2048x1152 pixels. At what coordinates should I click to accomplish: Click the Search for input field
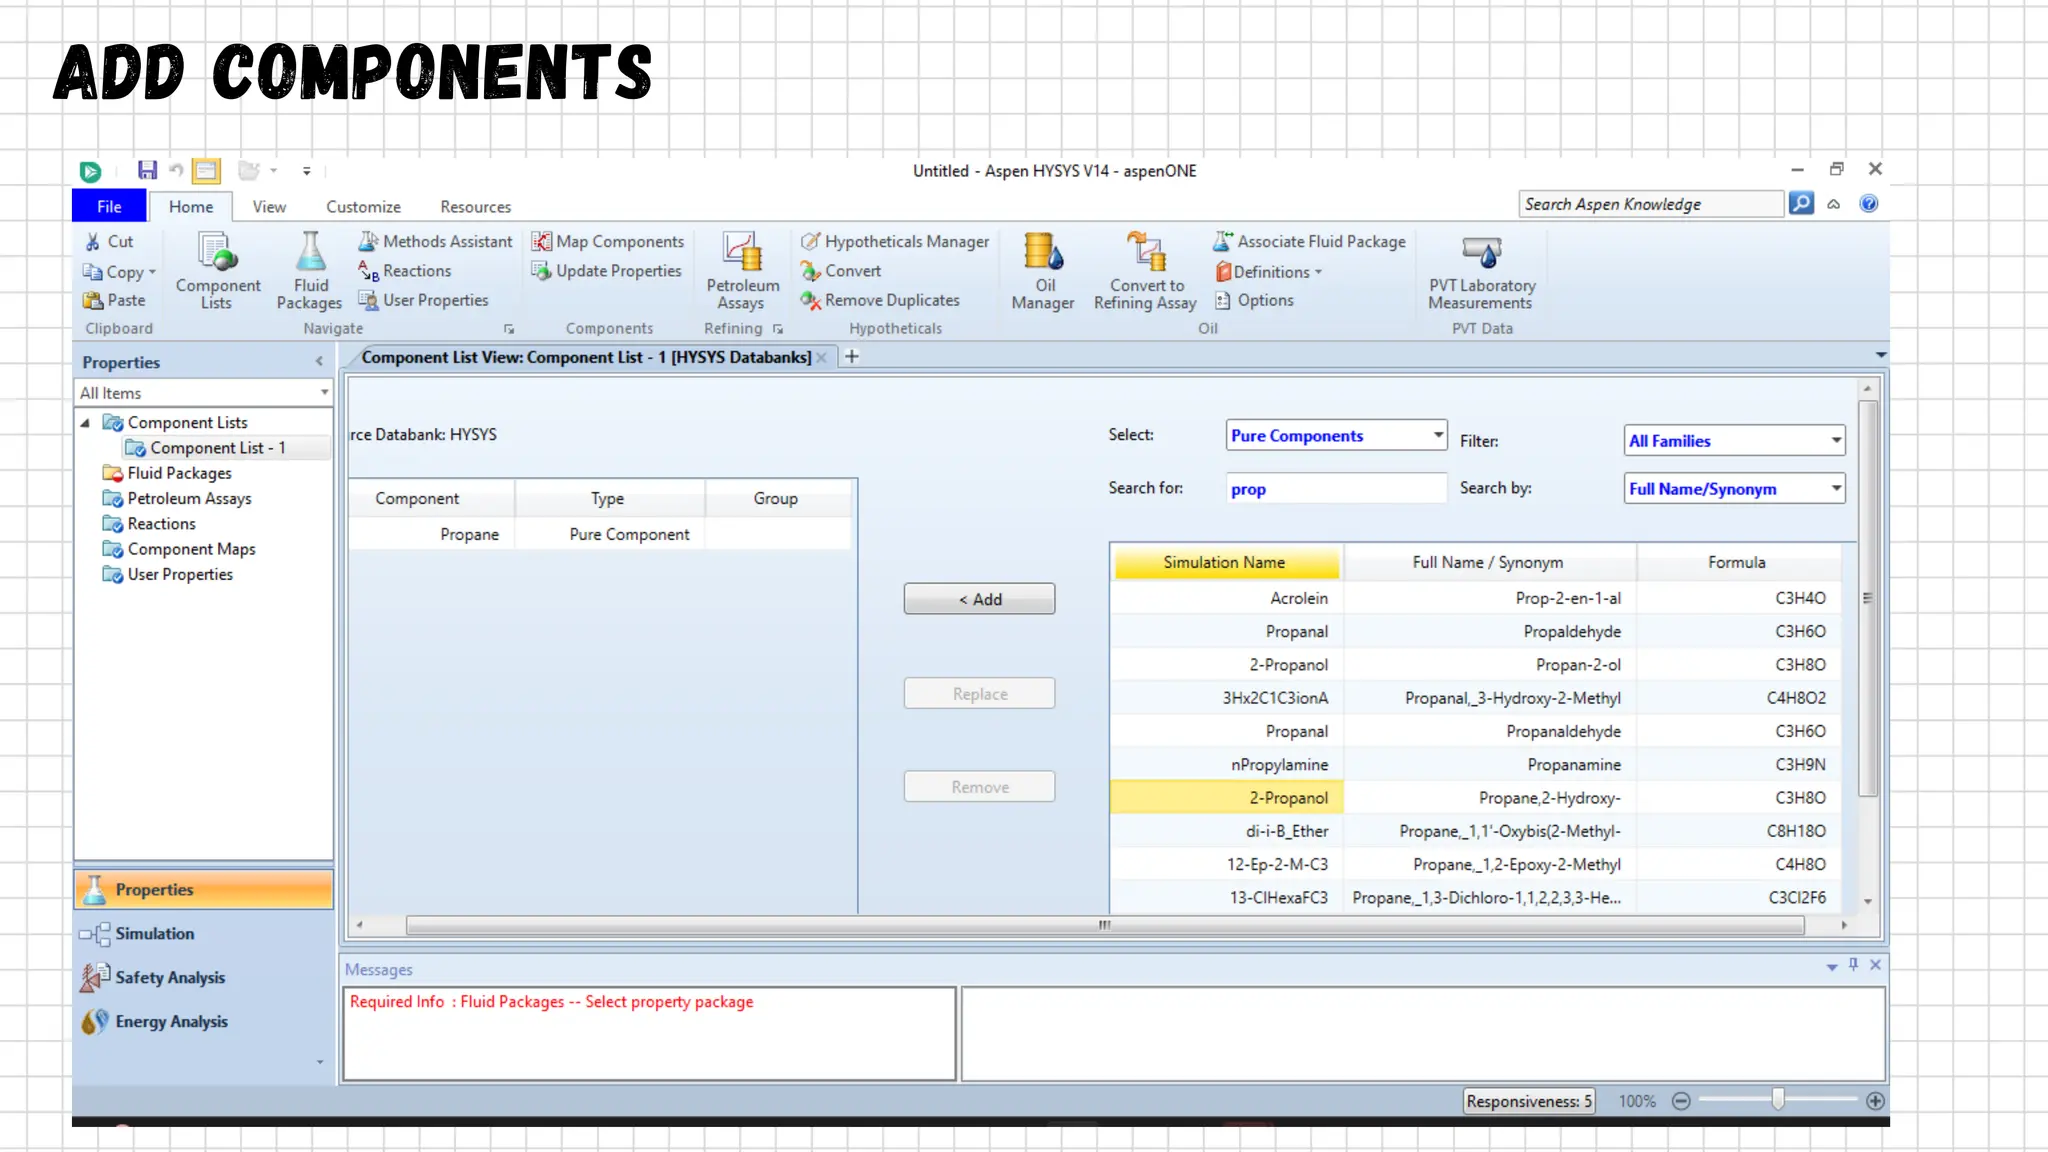click(x=1336, y=489)
